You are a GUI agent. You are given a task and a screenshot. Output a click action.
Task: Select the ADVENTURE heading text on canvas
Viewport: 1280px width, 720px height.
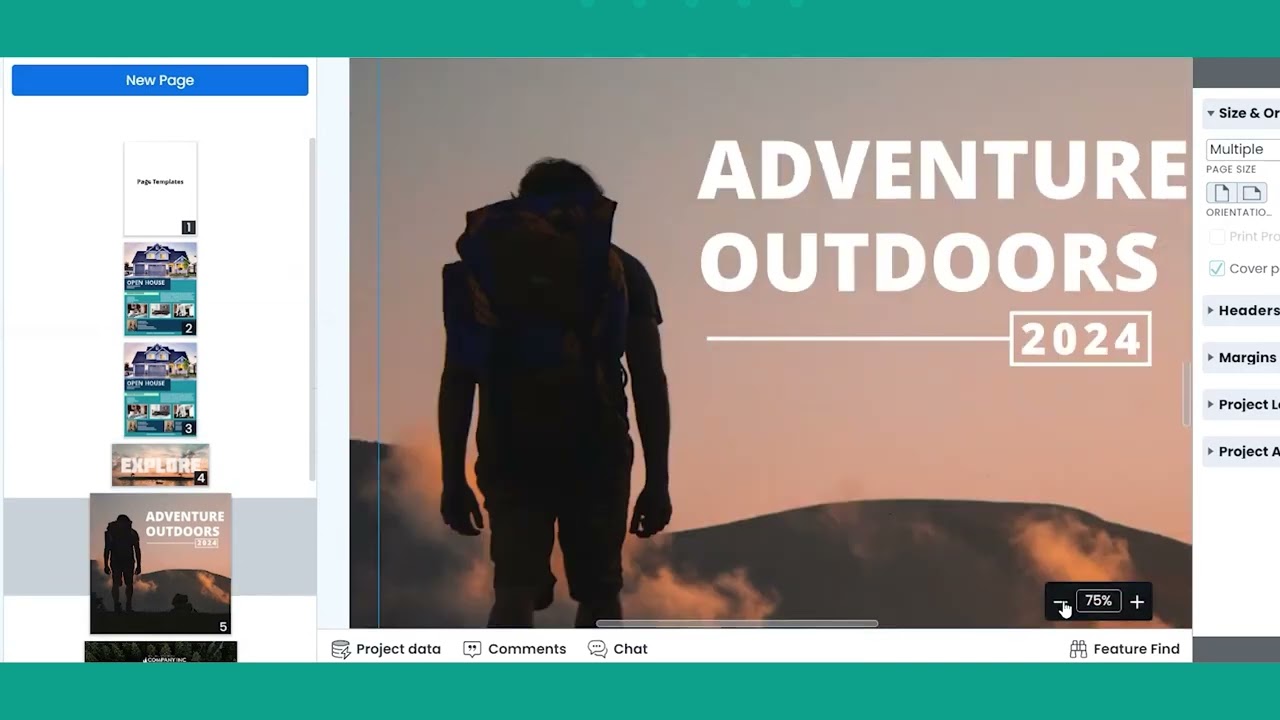[942, 169]
